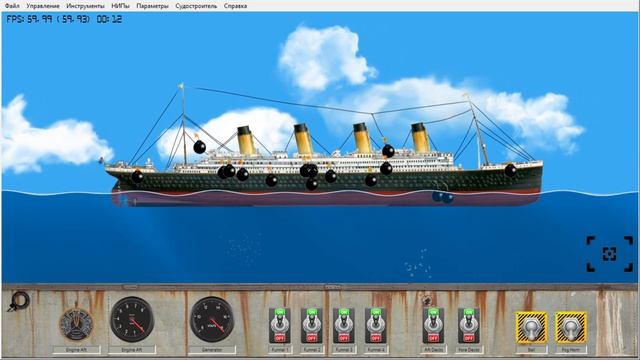Click the Engine Aft telegraph control
Viewport: 640px width, 360px height.
(x=76, y=325)
